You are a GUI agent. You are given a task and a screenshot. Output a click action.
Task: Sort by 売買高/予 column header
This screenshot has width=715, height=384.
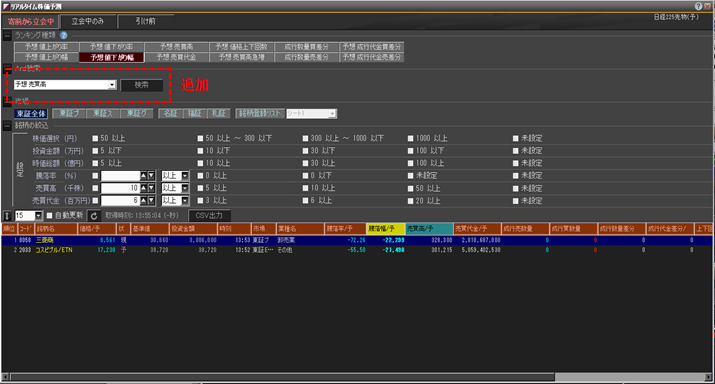click(429, 228)
